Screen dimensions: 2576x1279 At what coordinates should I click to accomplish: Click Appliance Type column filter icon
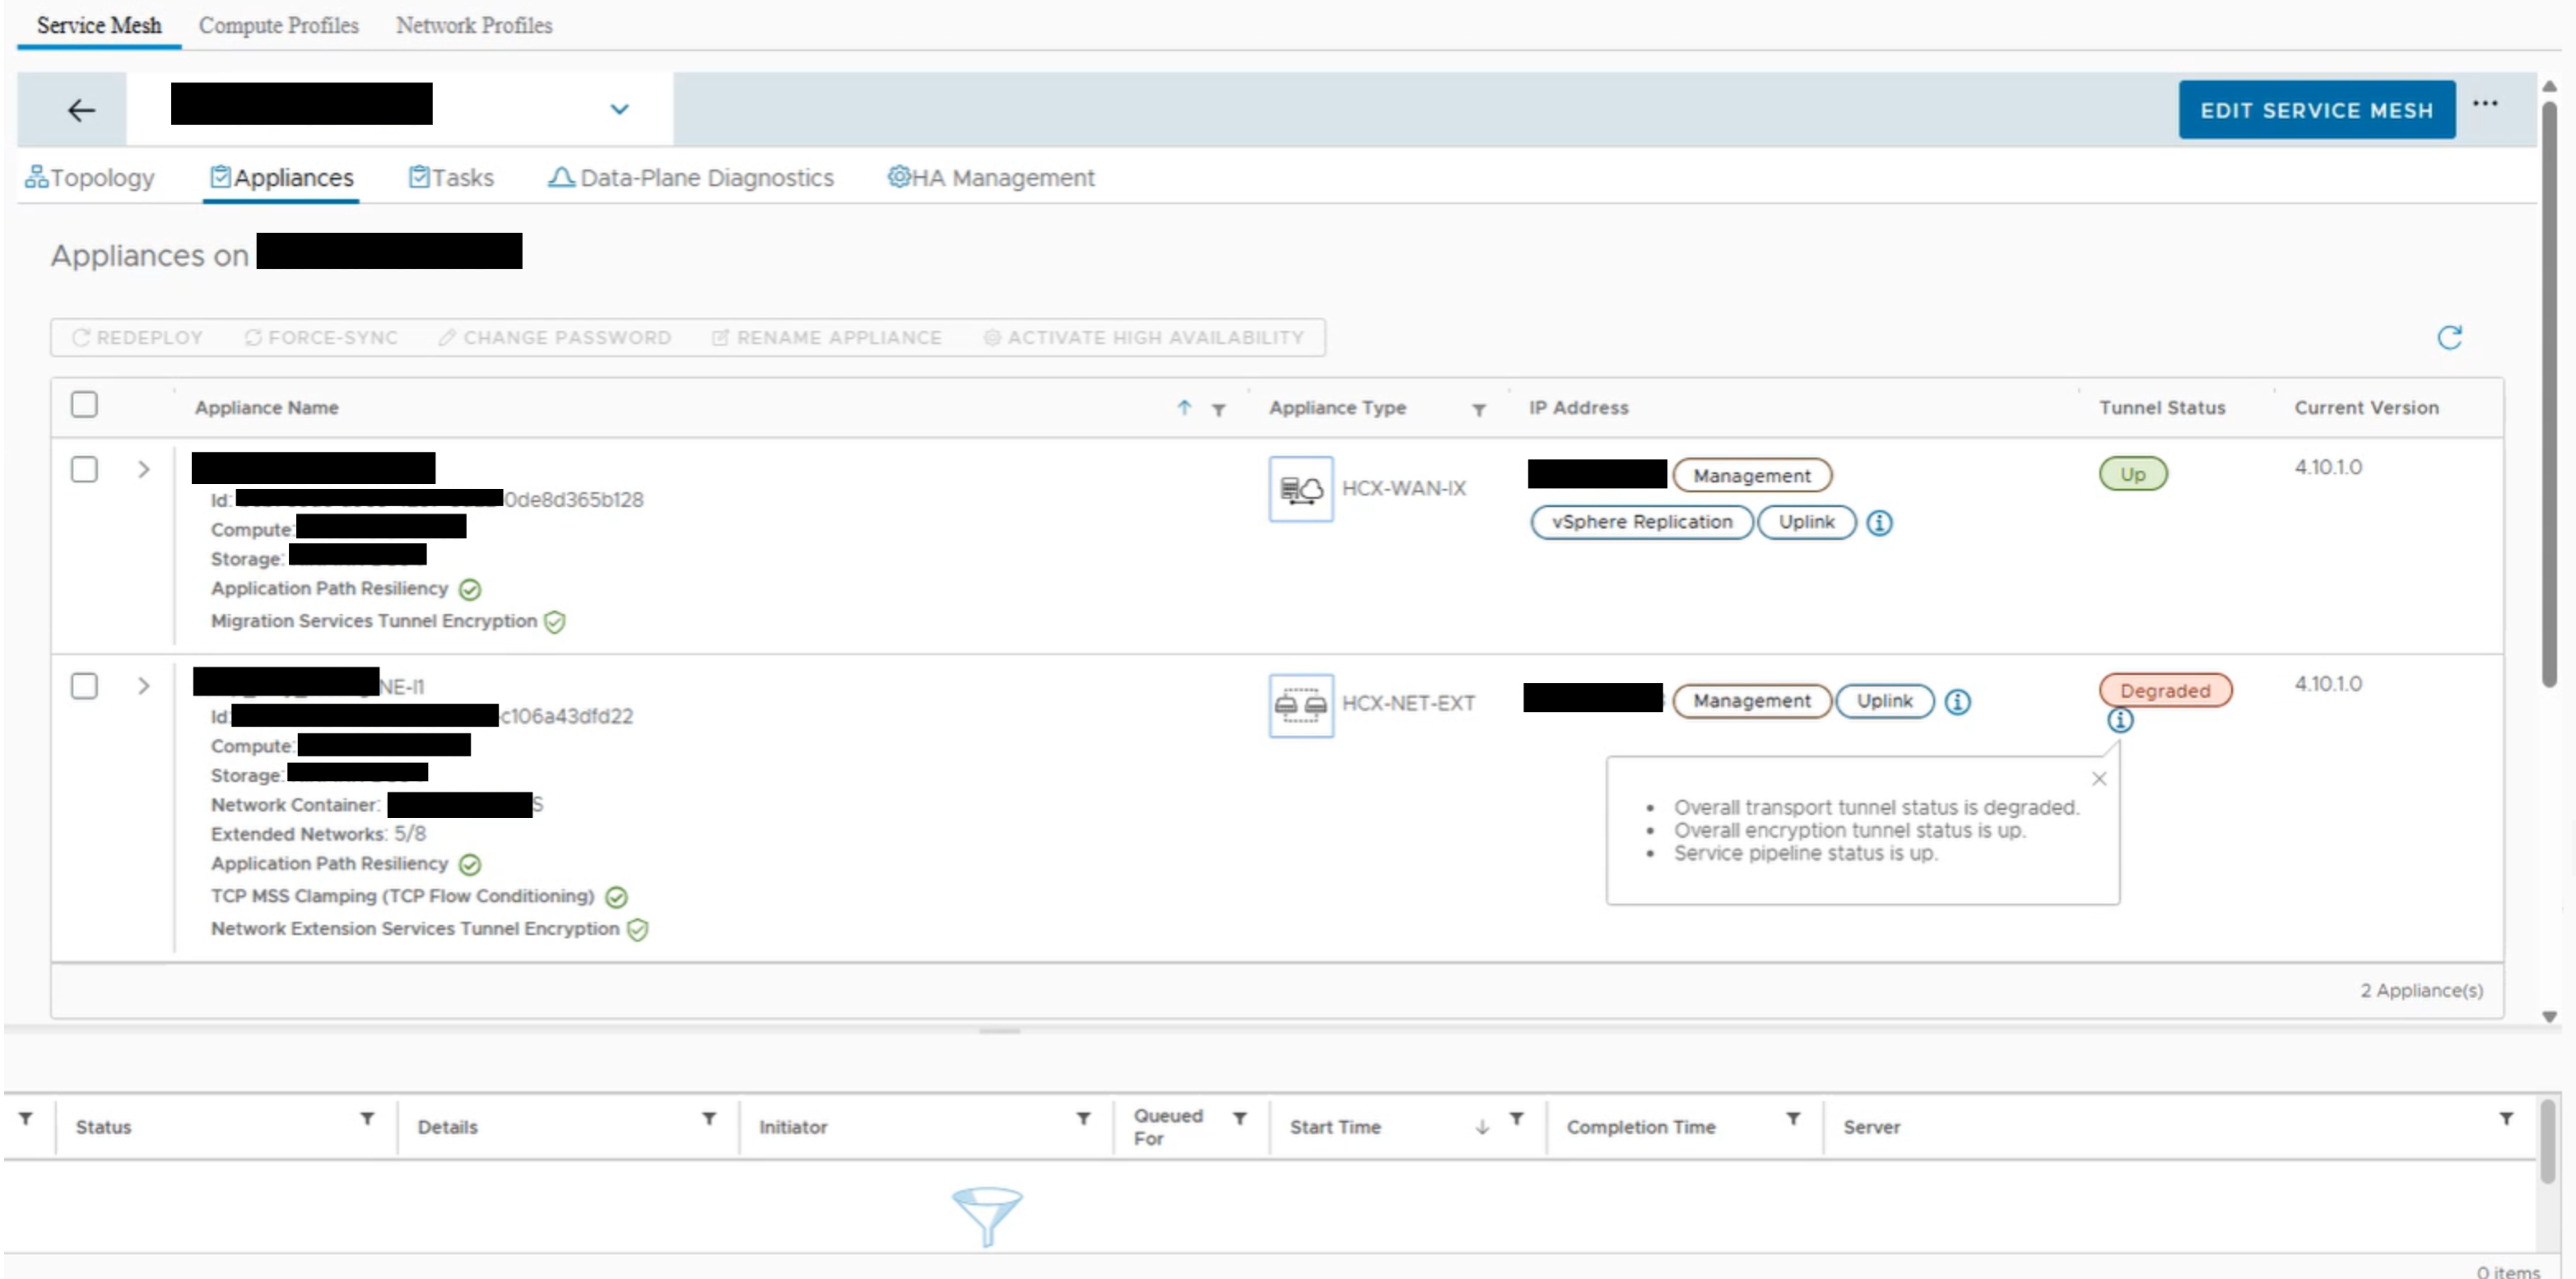pyautogui.click(x=1478, y=410)
